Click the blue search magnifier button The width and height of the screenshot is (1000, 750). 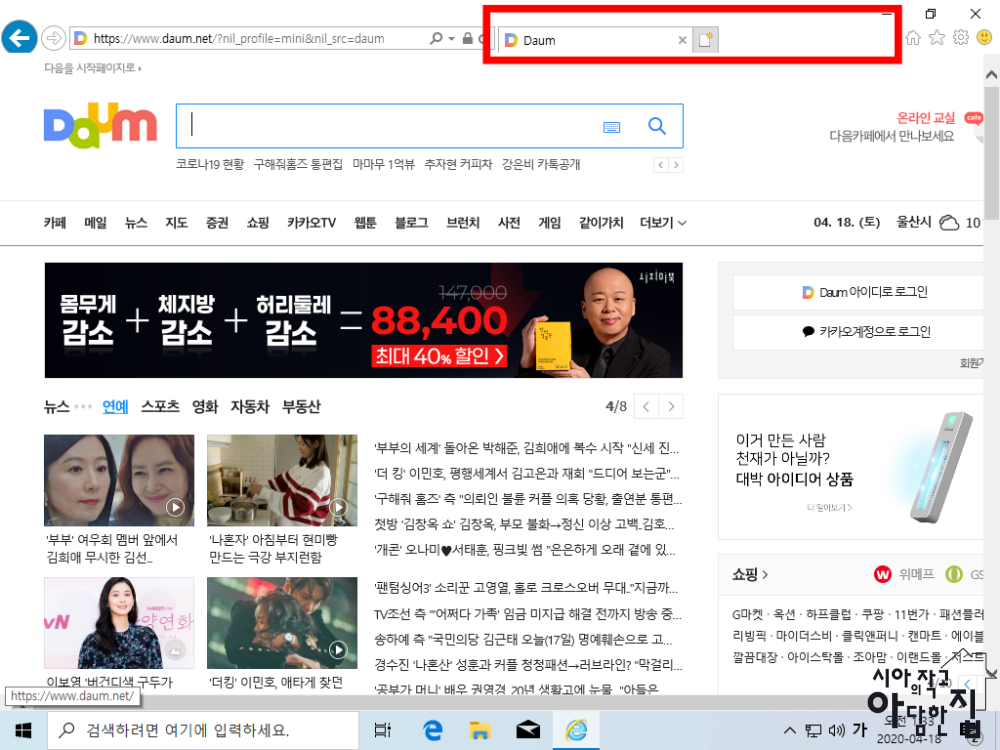[x=657, y=126]
